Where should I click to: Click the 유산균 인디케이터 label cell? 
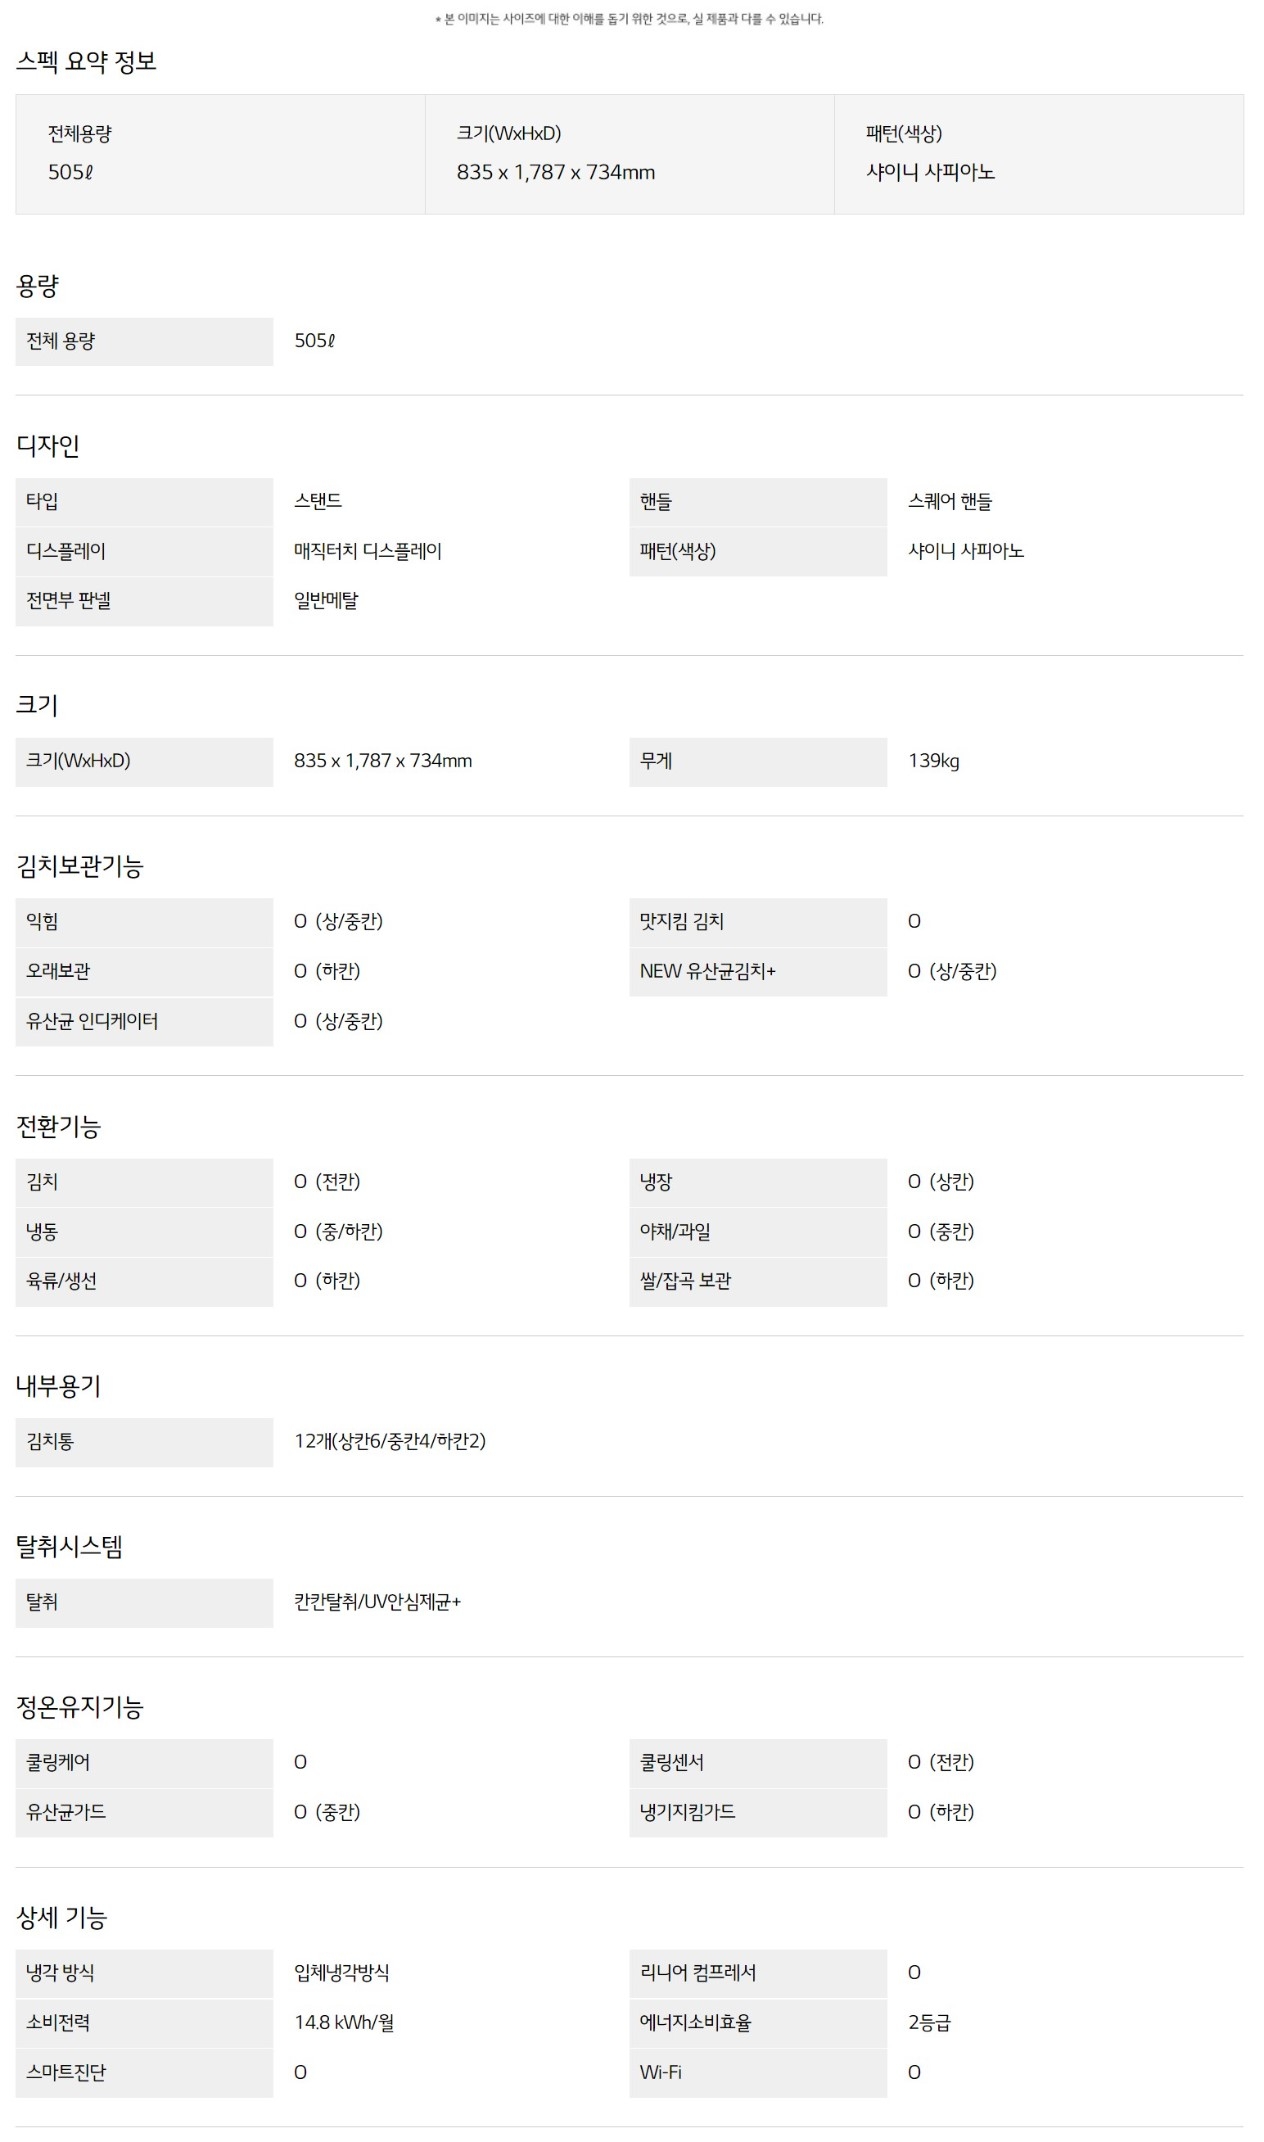pyautogui.click(x=143, y=1021)
